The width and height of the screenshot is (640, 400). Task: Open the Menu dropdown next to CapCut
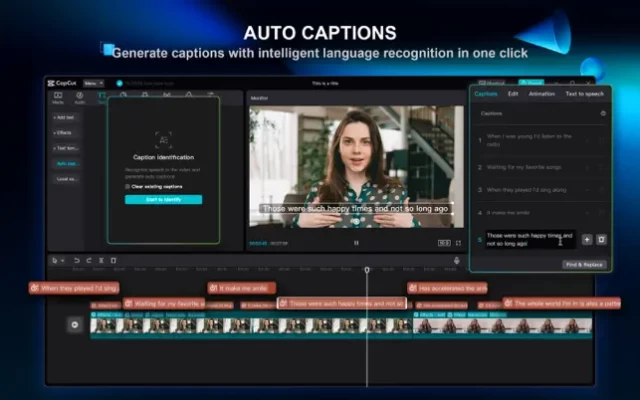tap(93, 83)
